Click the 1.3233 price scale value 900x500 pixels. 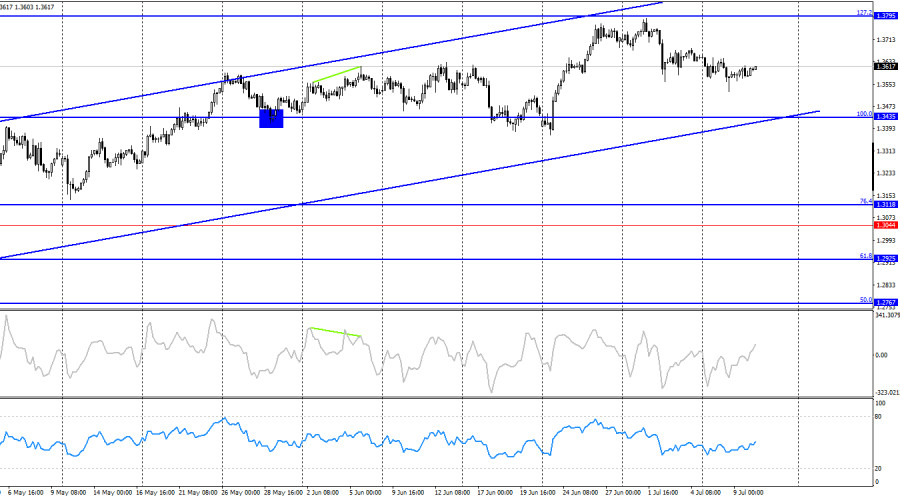(886, 173)
